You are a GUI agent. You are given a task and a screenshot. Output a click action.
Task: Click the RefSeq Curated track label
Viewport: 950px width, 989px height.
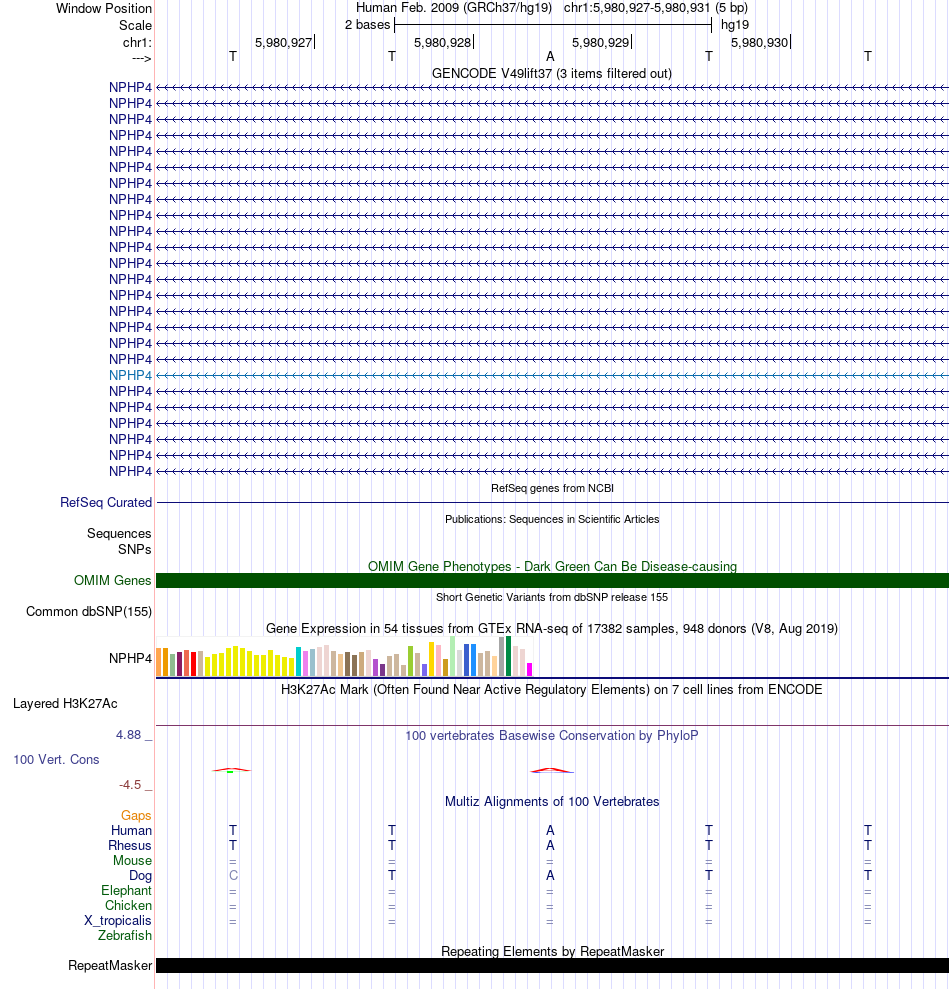pos(106,503)
